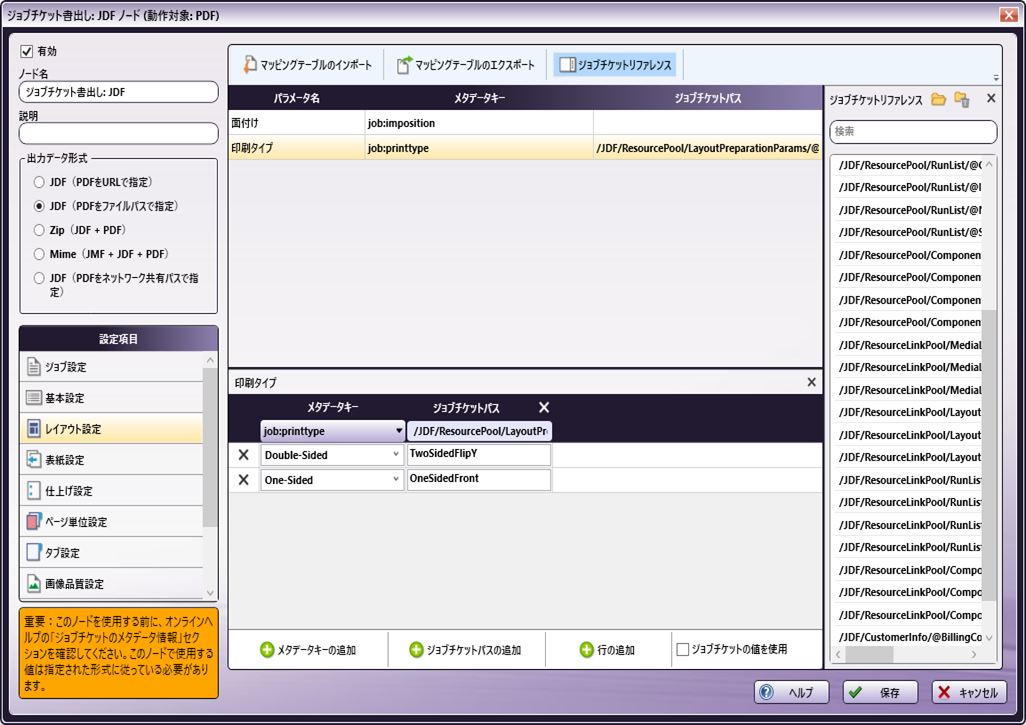This screenshot has height=725, width=1026.
Task: Edit the OneSidedFront value field
Action: tap(479, 480)
